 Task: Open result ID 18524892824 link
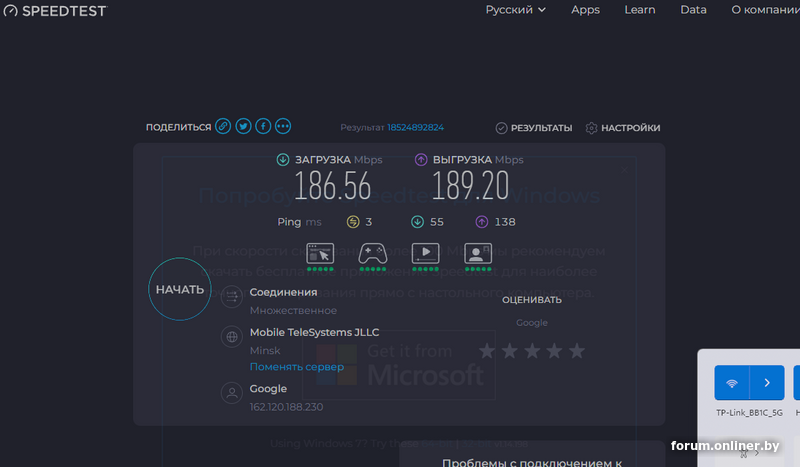point(415,128)
